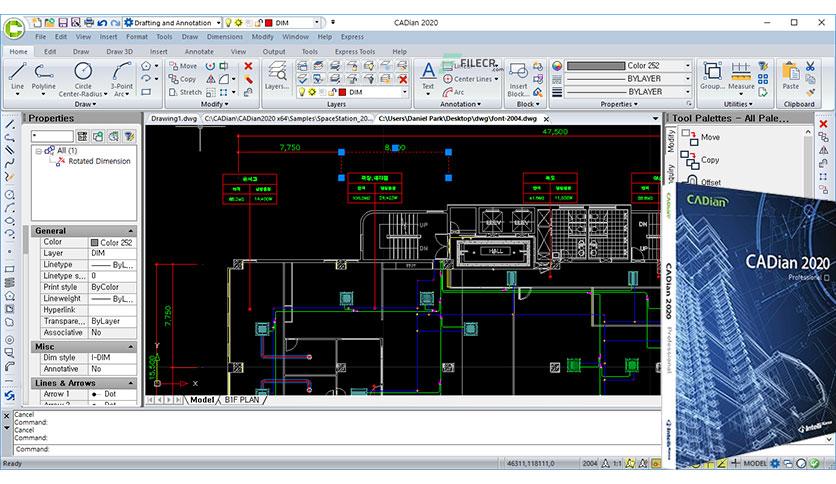Screen dimensions: 836x484
Task: Toggle MODEL space button in status bar
Action: coord(754,463)
